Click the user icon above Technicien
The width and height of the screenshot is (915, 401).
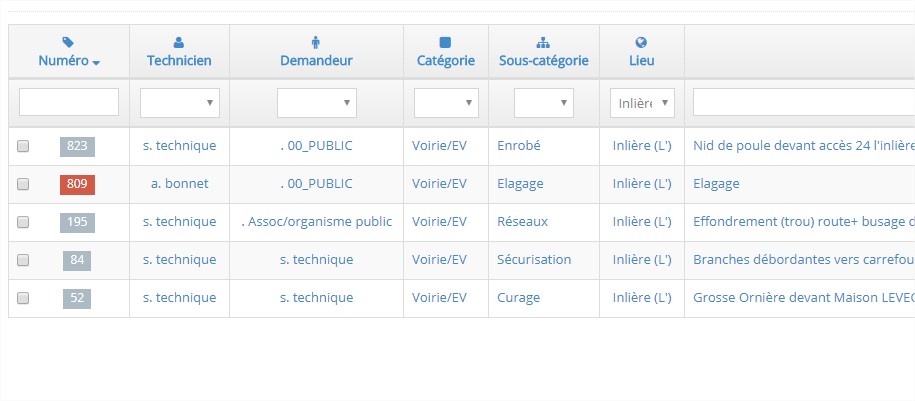point(179,43)
